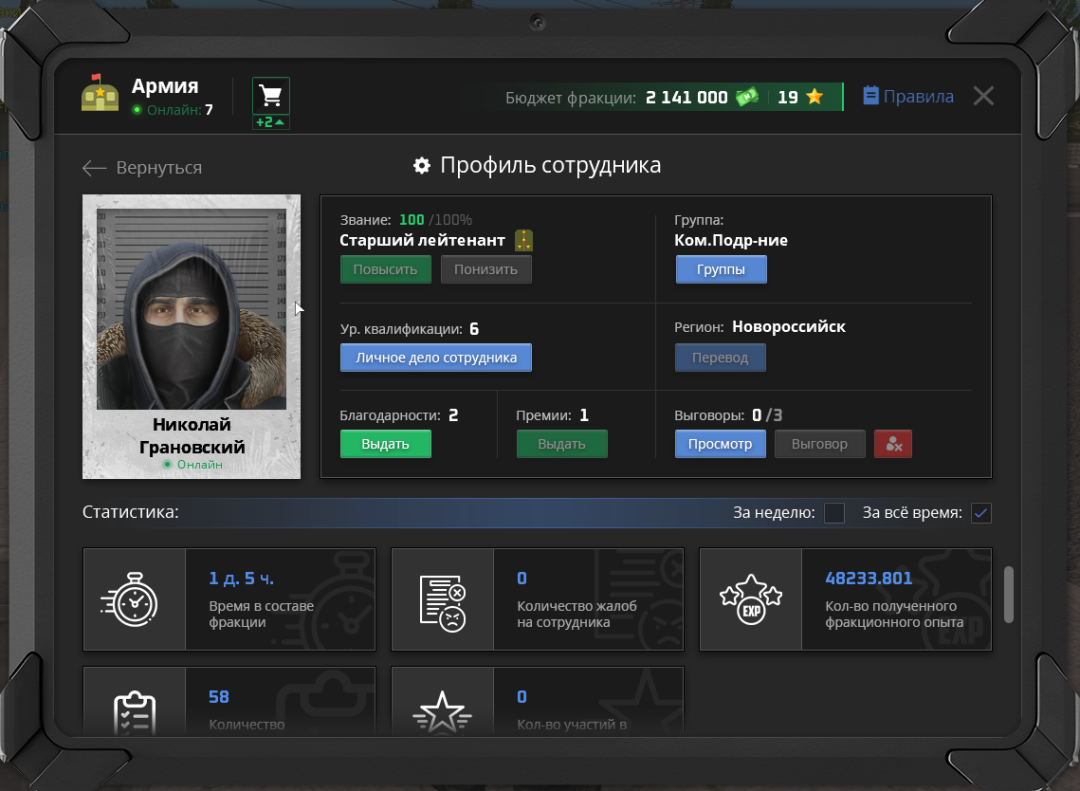The image size is (1080, 791).
Task: Click the employee portrait photo
Action: coord(191,310)
